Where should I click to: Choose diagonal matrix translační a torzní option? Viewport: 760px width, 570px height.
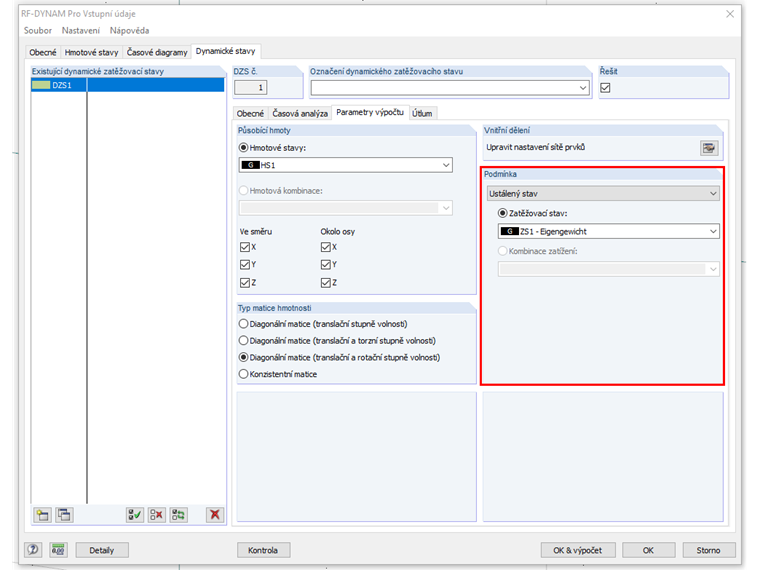(244, 340)
